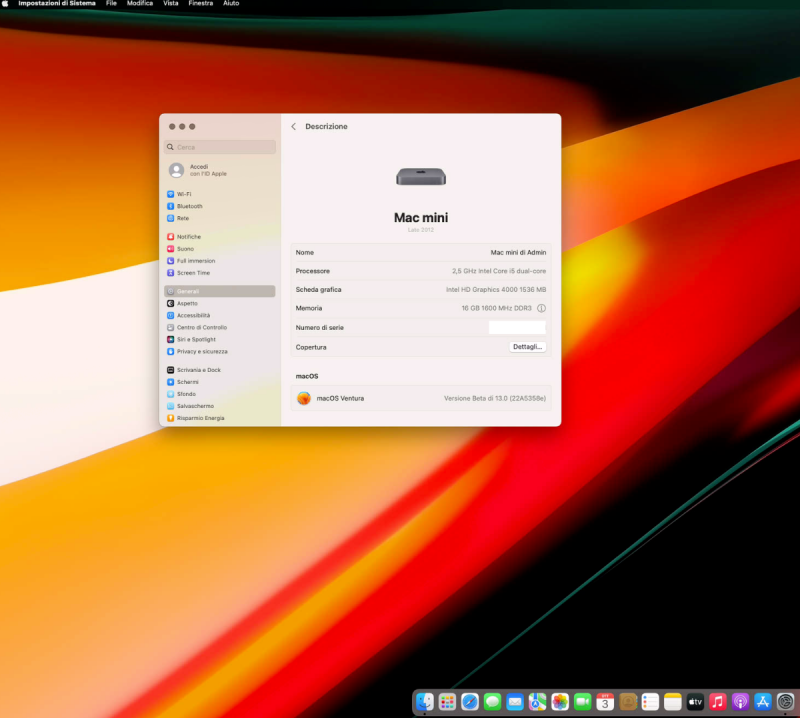Open Privacy e sicurezza pane
Image resolution: width=800 pixels, height=718 pixels.
[x=201, y=351]
